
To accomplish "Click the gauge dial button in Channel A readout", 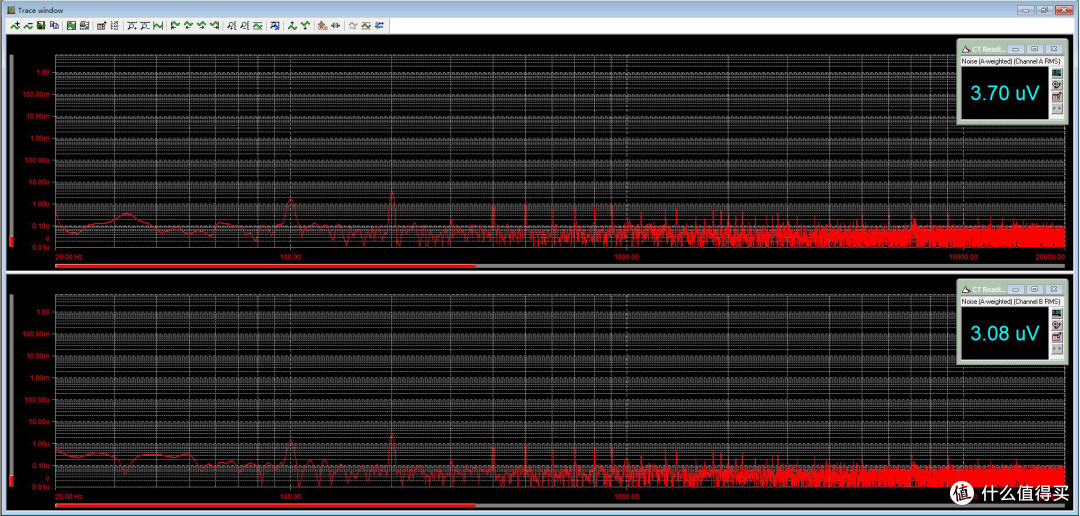I will click(1057, 84).
